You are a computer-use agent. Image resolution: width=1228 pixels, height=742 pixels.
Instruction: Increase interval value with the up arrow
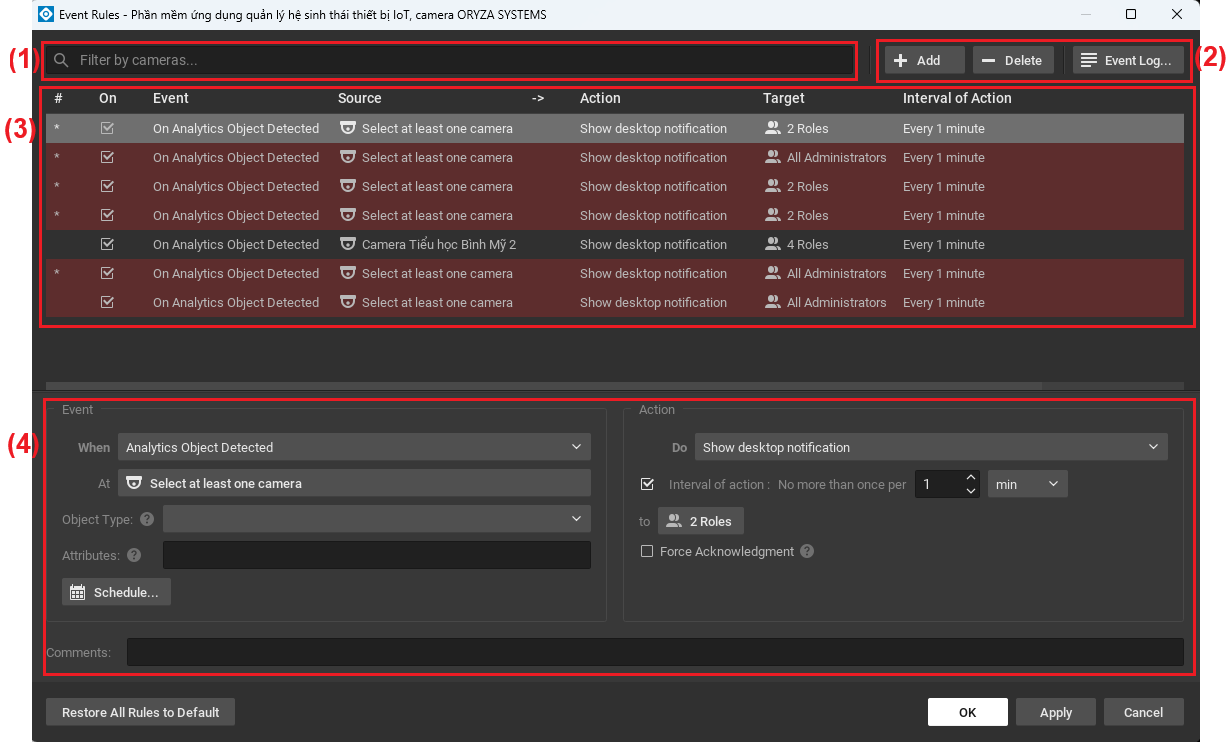[x=971, y=478]
